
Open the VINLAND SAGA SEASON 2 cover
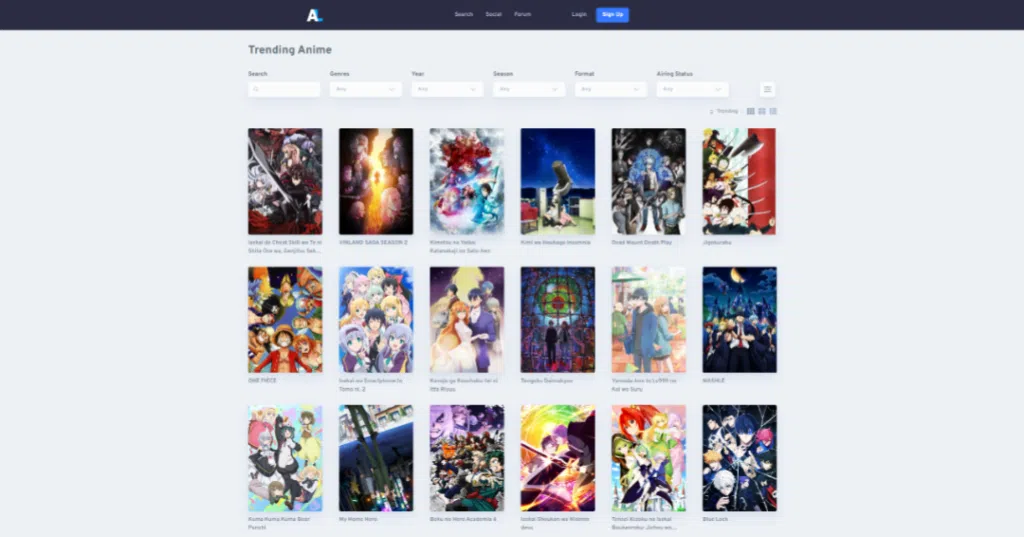pos(376,181)
